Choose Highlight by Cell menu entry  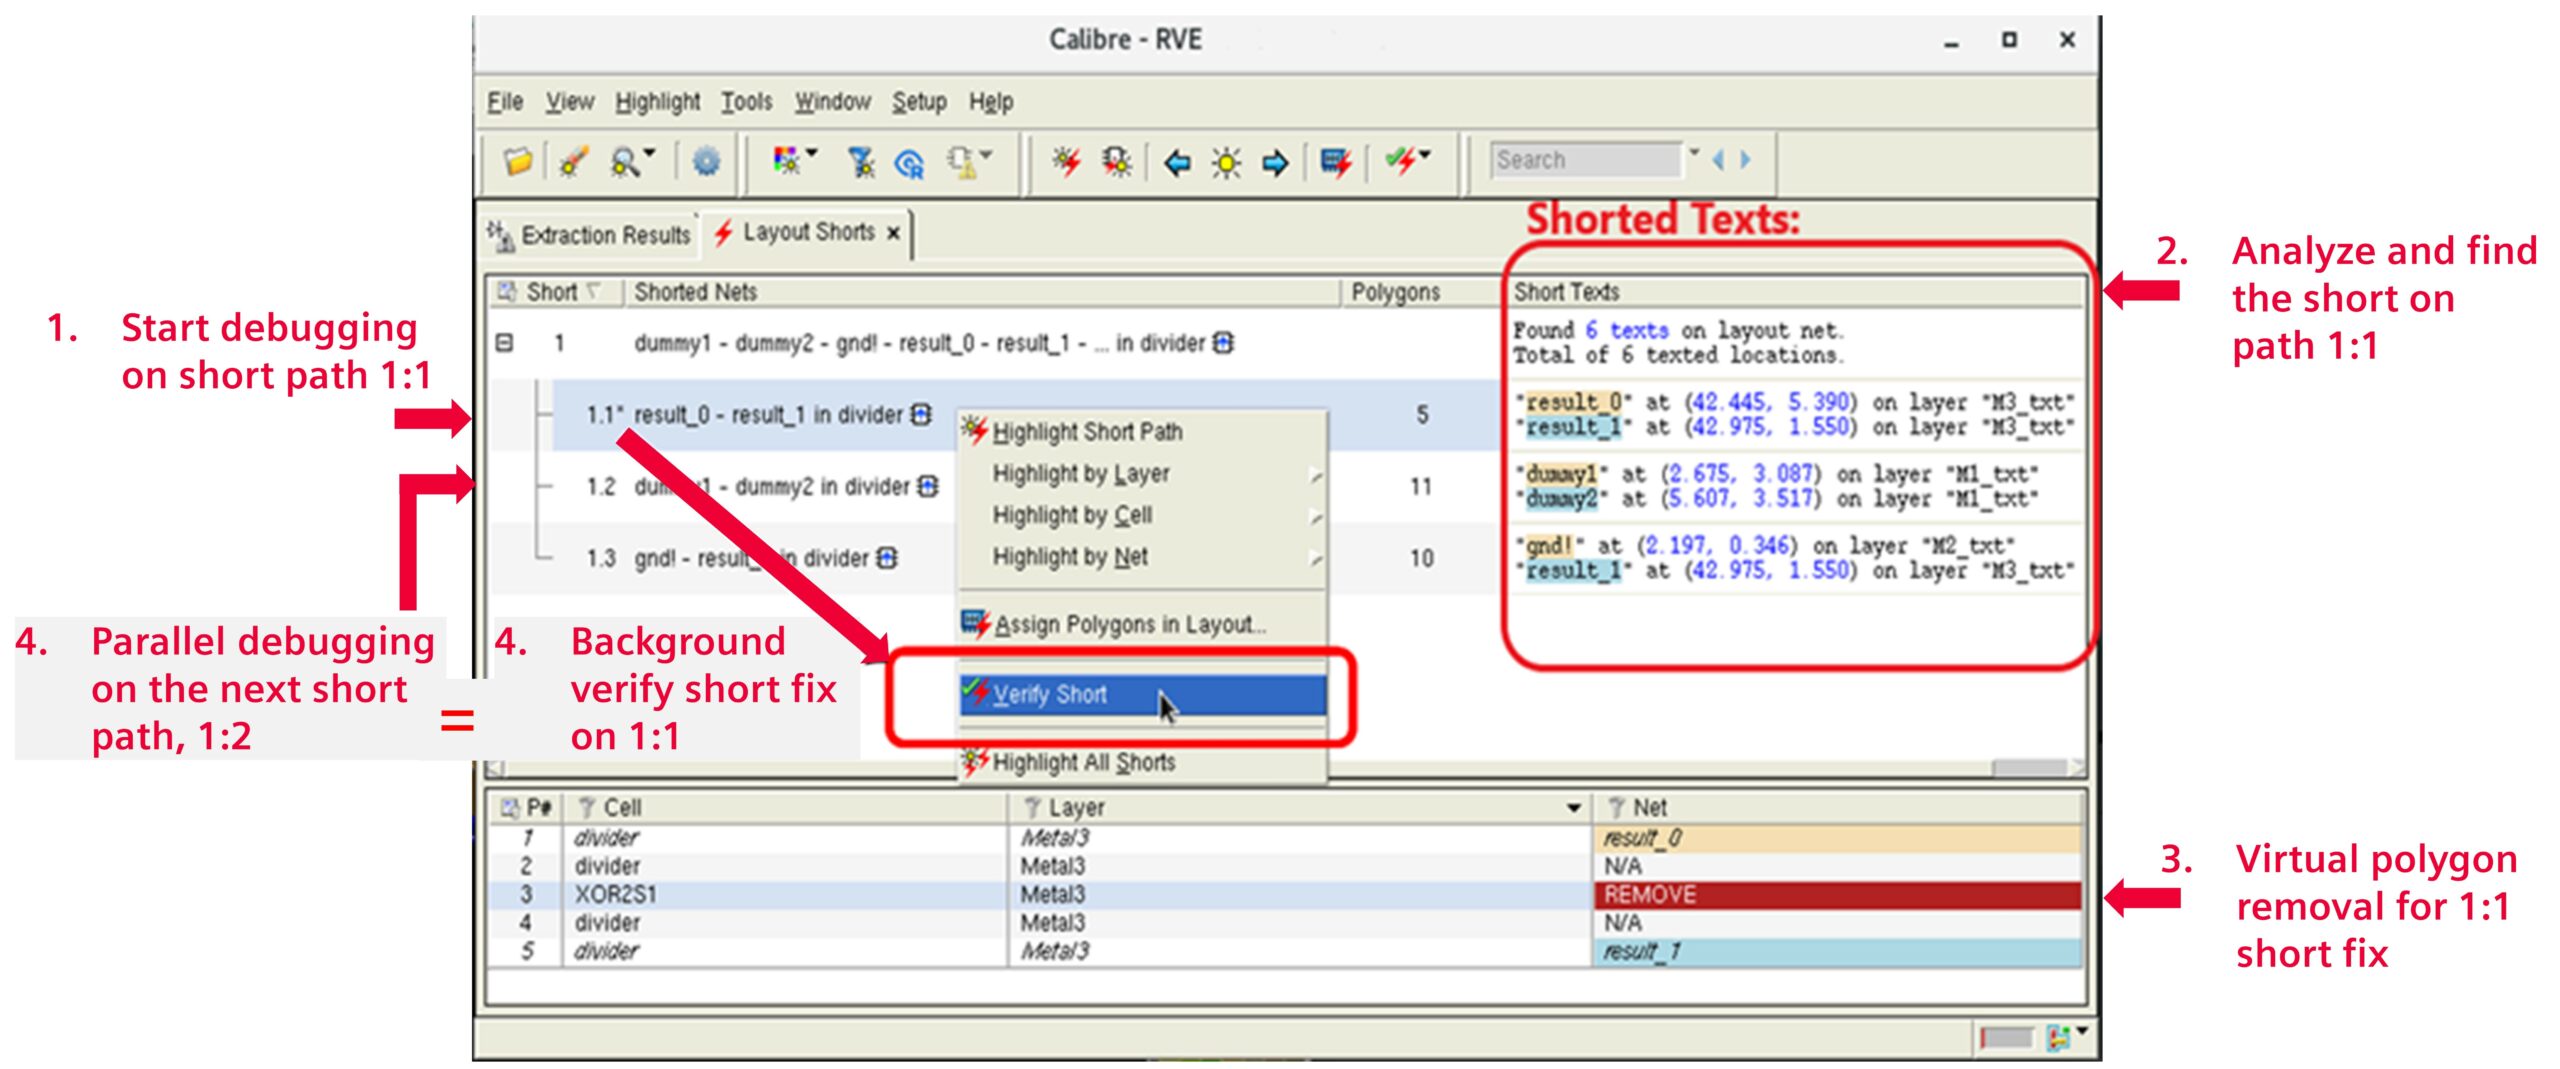(x=1142, y=515)
